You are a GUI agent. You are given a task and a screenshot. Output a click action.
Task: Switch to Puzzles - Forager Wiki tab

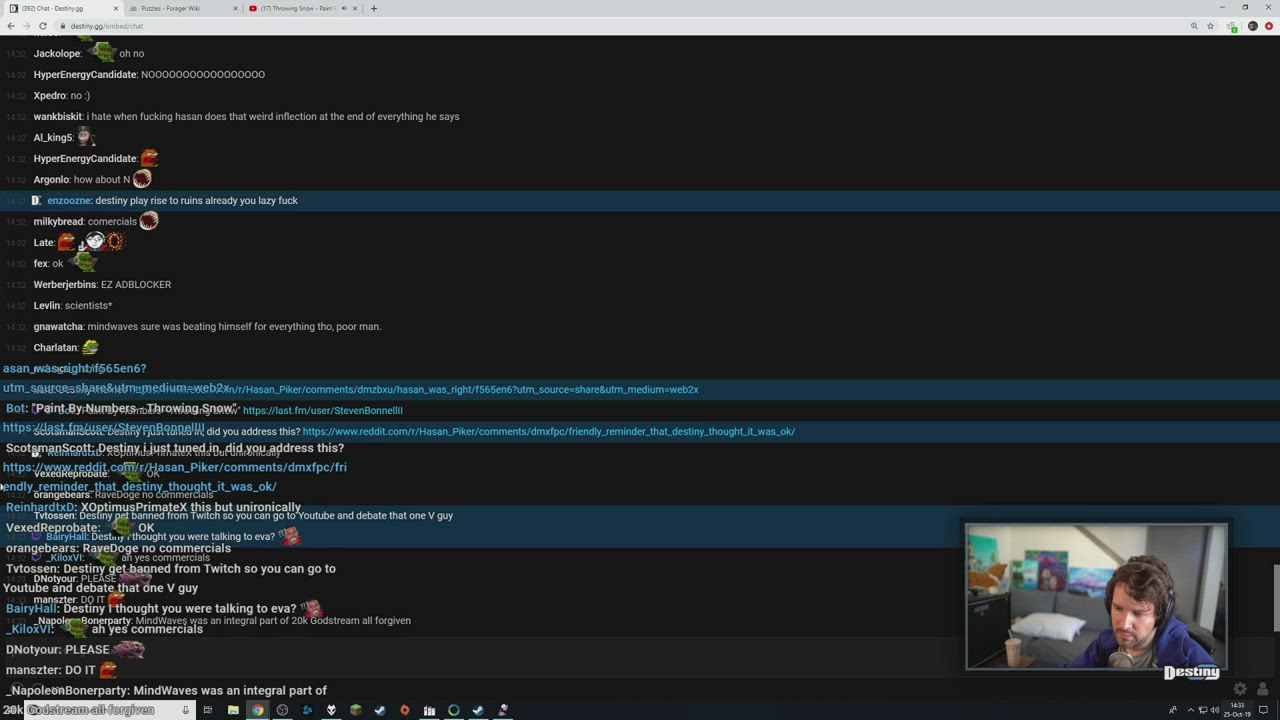coord(183,8)
